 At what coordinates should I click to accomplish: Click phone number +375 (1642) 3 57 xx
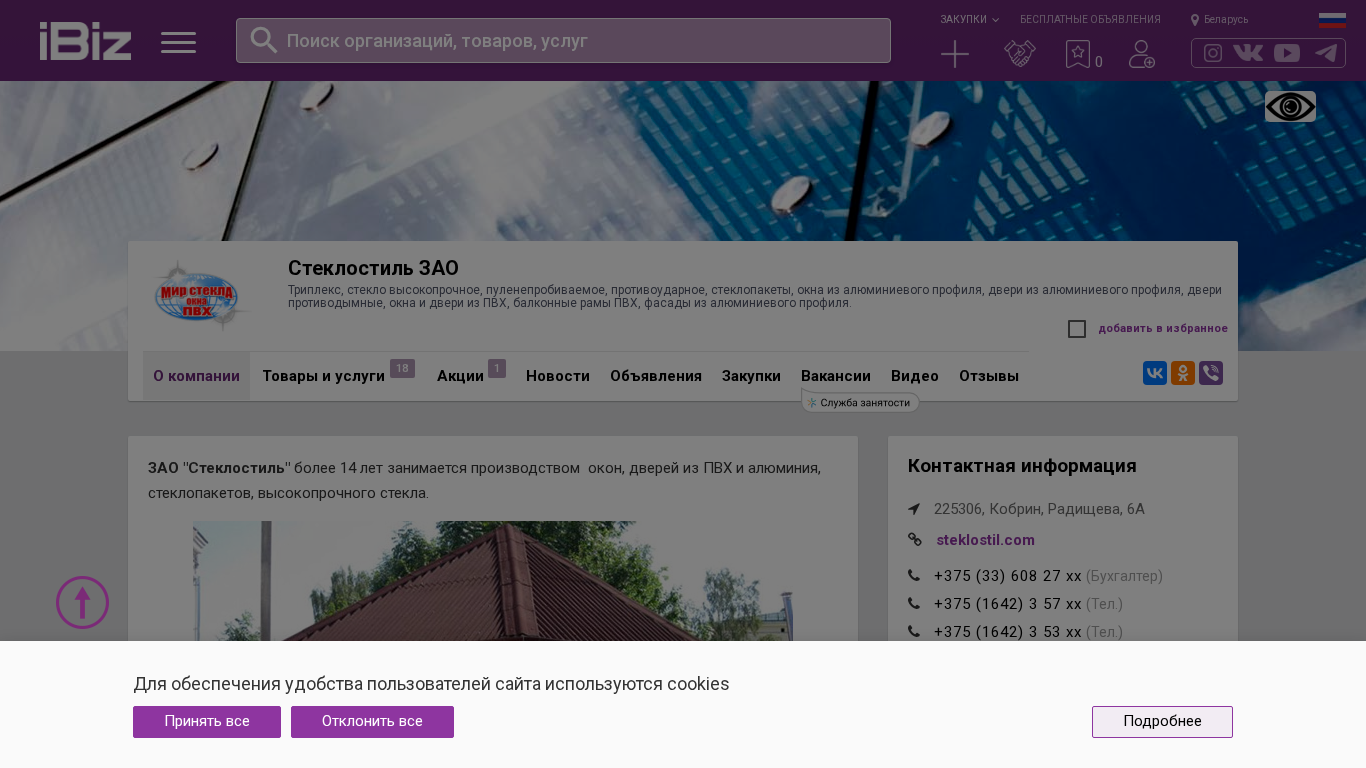(1008, 604)
